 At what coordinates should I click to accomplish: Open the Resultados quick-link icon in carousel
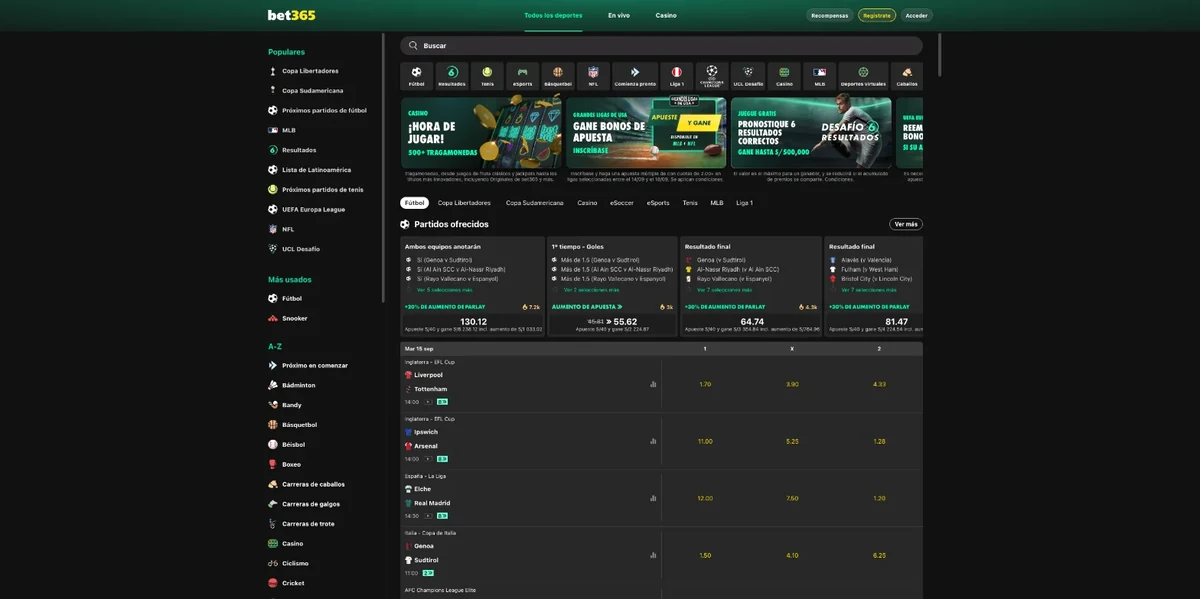(x=452, y=76)
